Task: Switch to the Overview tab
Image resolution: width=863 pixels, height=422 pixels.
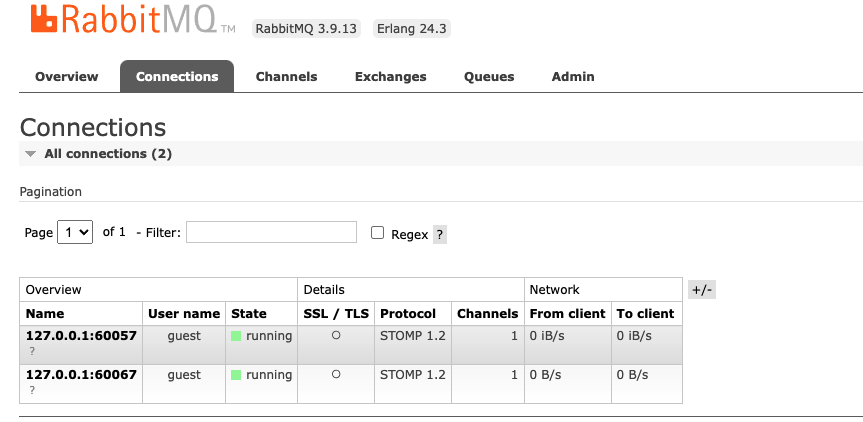Action: pyautogui.click(x=67, y=77)
